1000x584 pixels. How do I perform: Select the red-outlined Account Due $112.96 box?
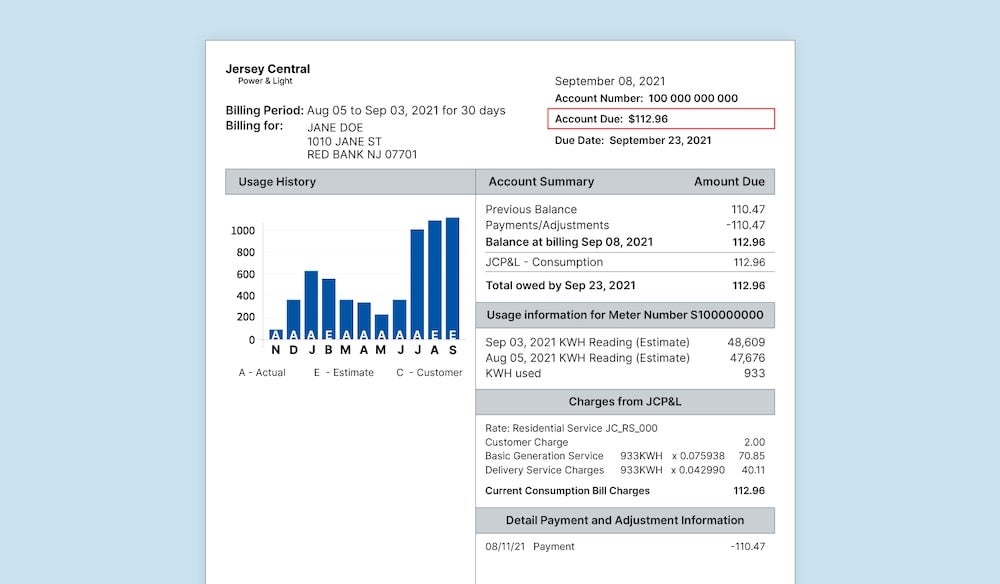point(661,119)
